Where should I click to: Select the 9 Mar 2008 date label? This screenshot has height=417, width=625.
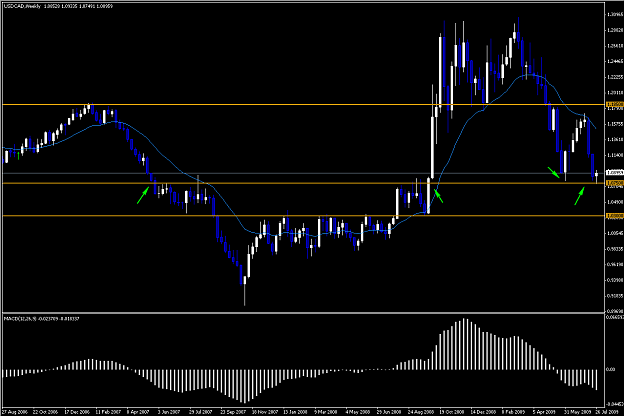point(326,411)
